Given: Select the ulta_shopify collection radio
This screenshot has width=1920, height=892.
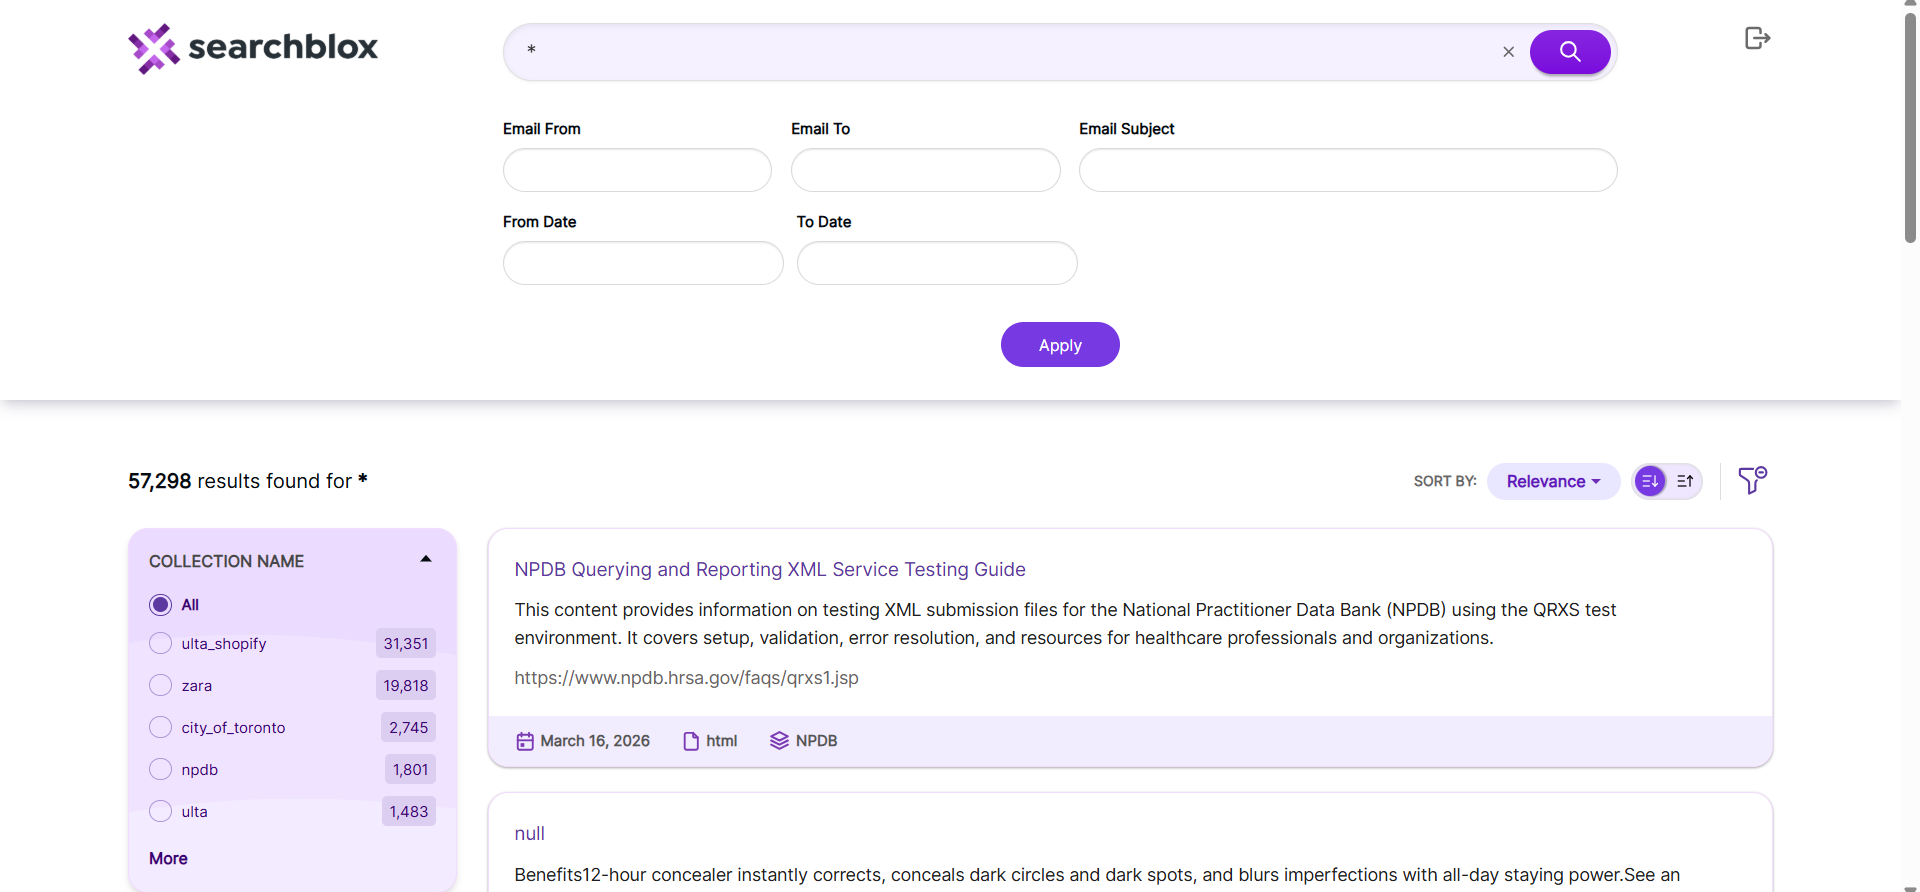Looking at the screenshot, I should click(x=160, y=643).
